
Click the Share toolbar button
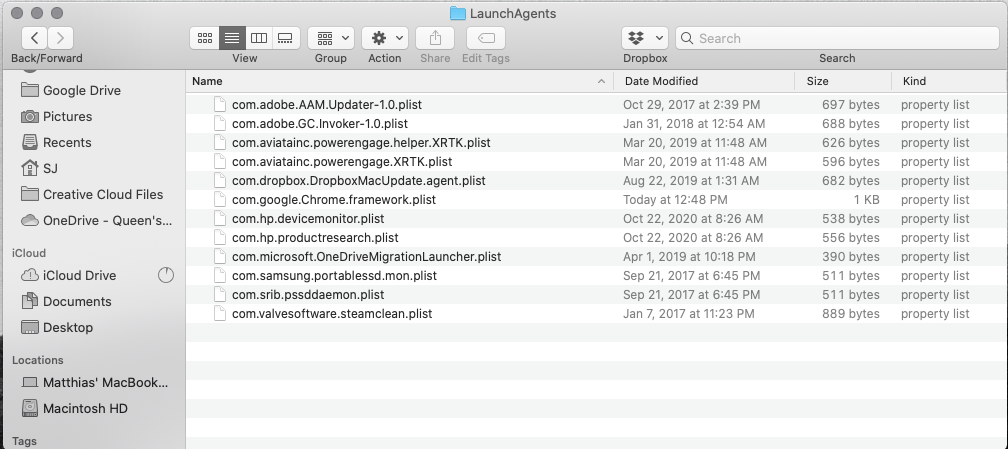[x=435, y=38]
